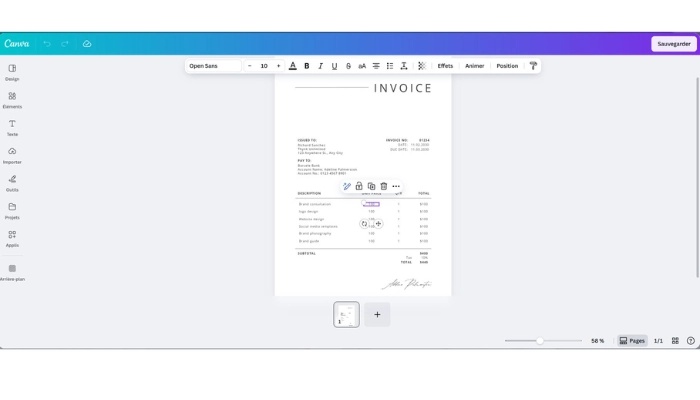
Task: Select the DESCRIPTION column header text
Action: pos(309,193)
